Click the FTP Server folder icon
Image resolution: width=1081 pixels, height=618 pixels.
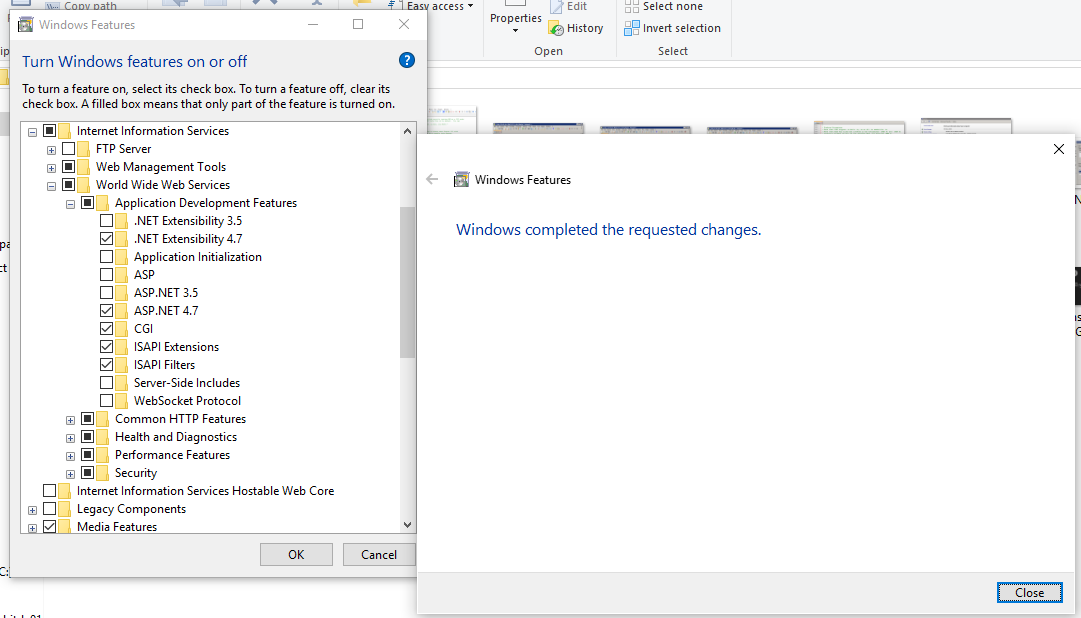(x=84, y=149)
